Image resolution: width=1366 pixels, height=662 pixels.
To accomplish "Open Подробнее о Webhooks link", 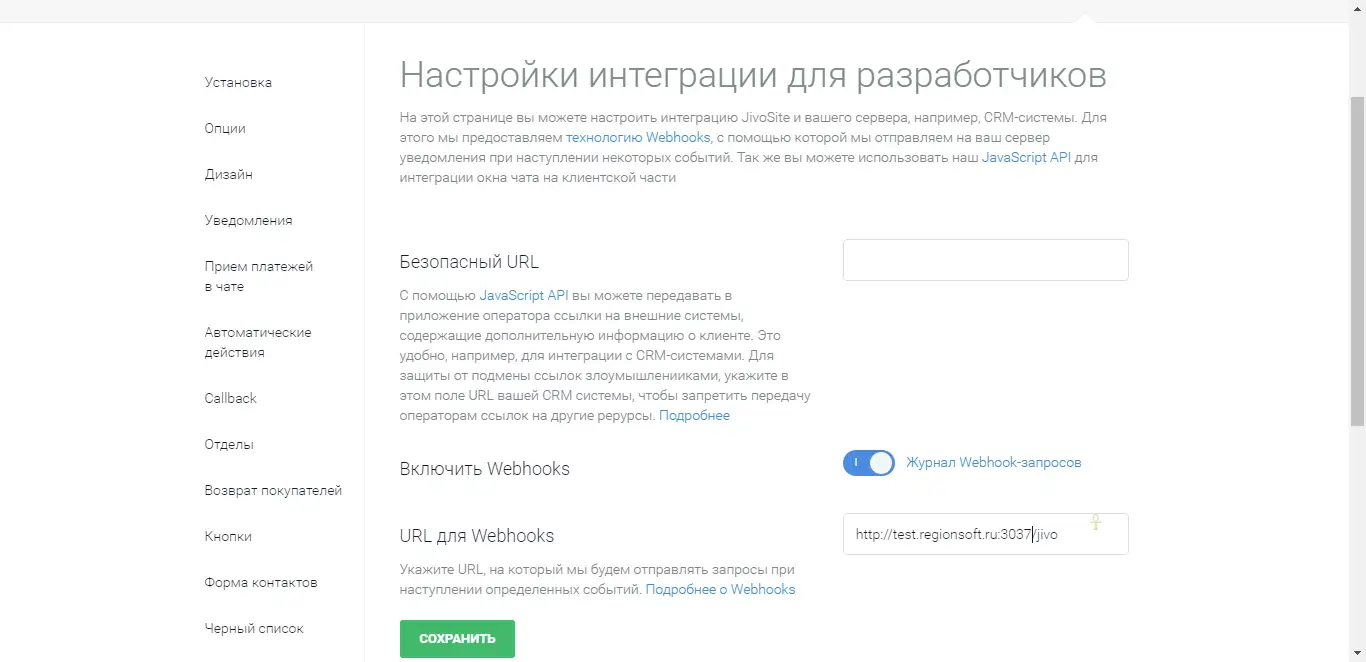I will 720,590.
